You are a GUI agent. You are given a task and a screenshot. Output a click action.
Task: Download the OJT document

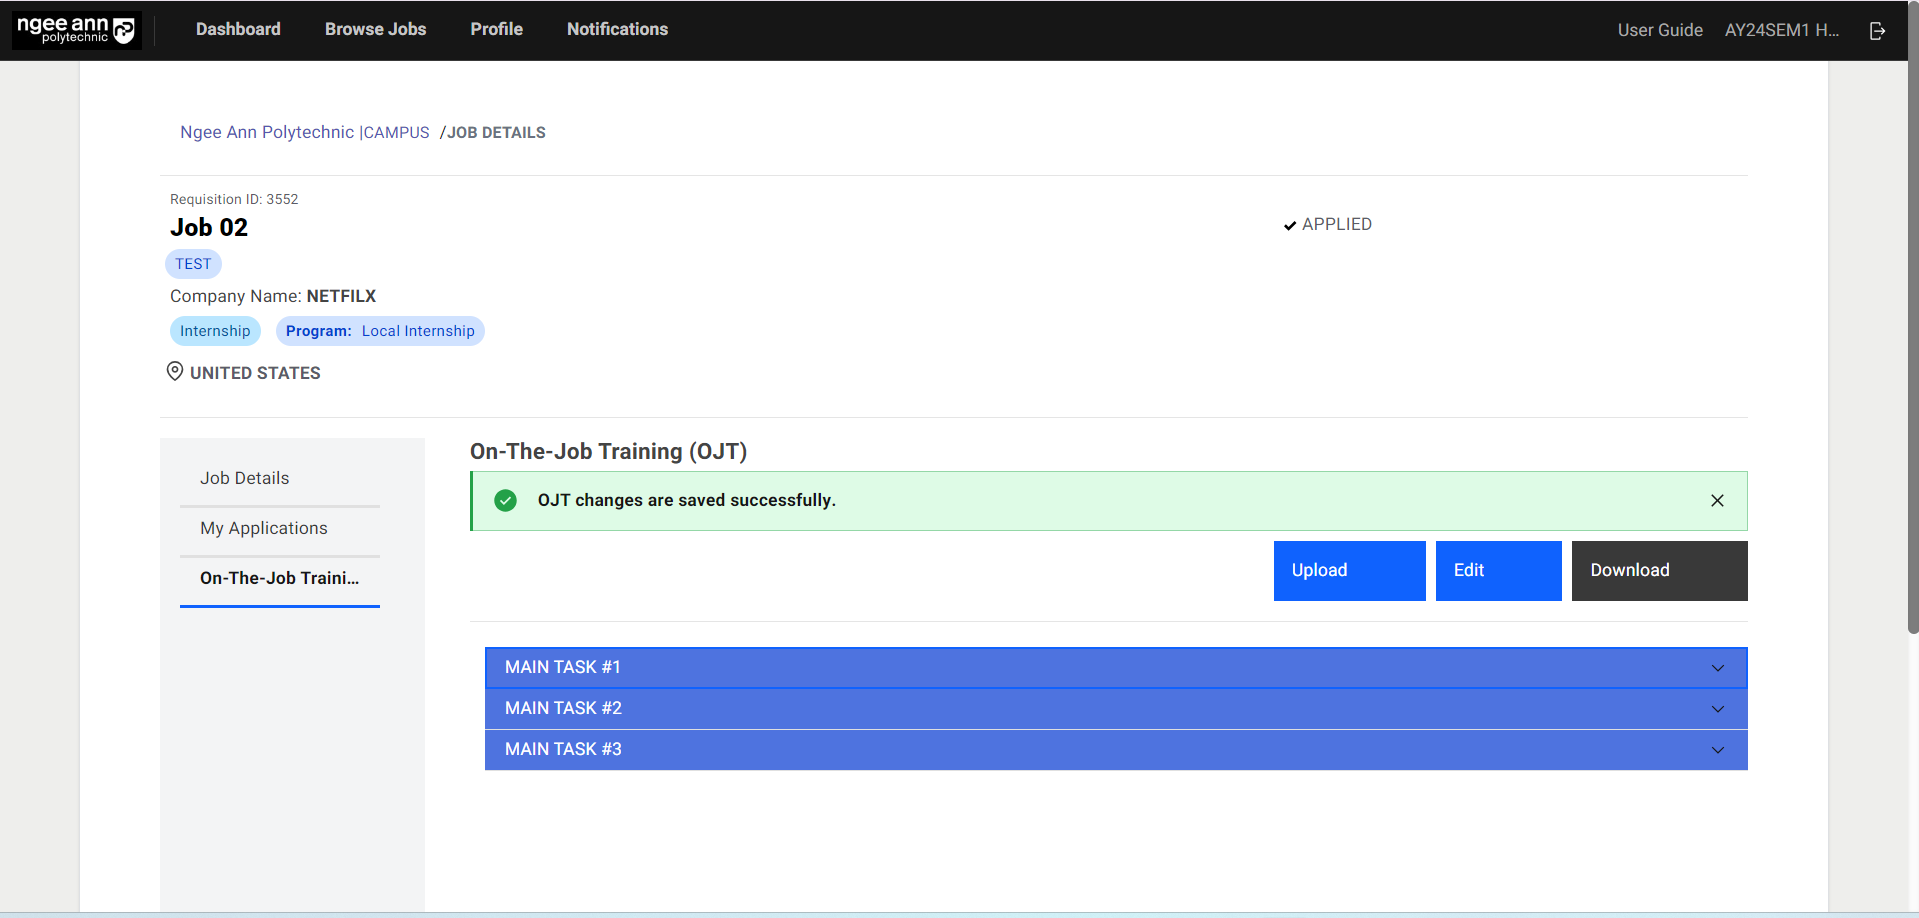(1658, 571)
